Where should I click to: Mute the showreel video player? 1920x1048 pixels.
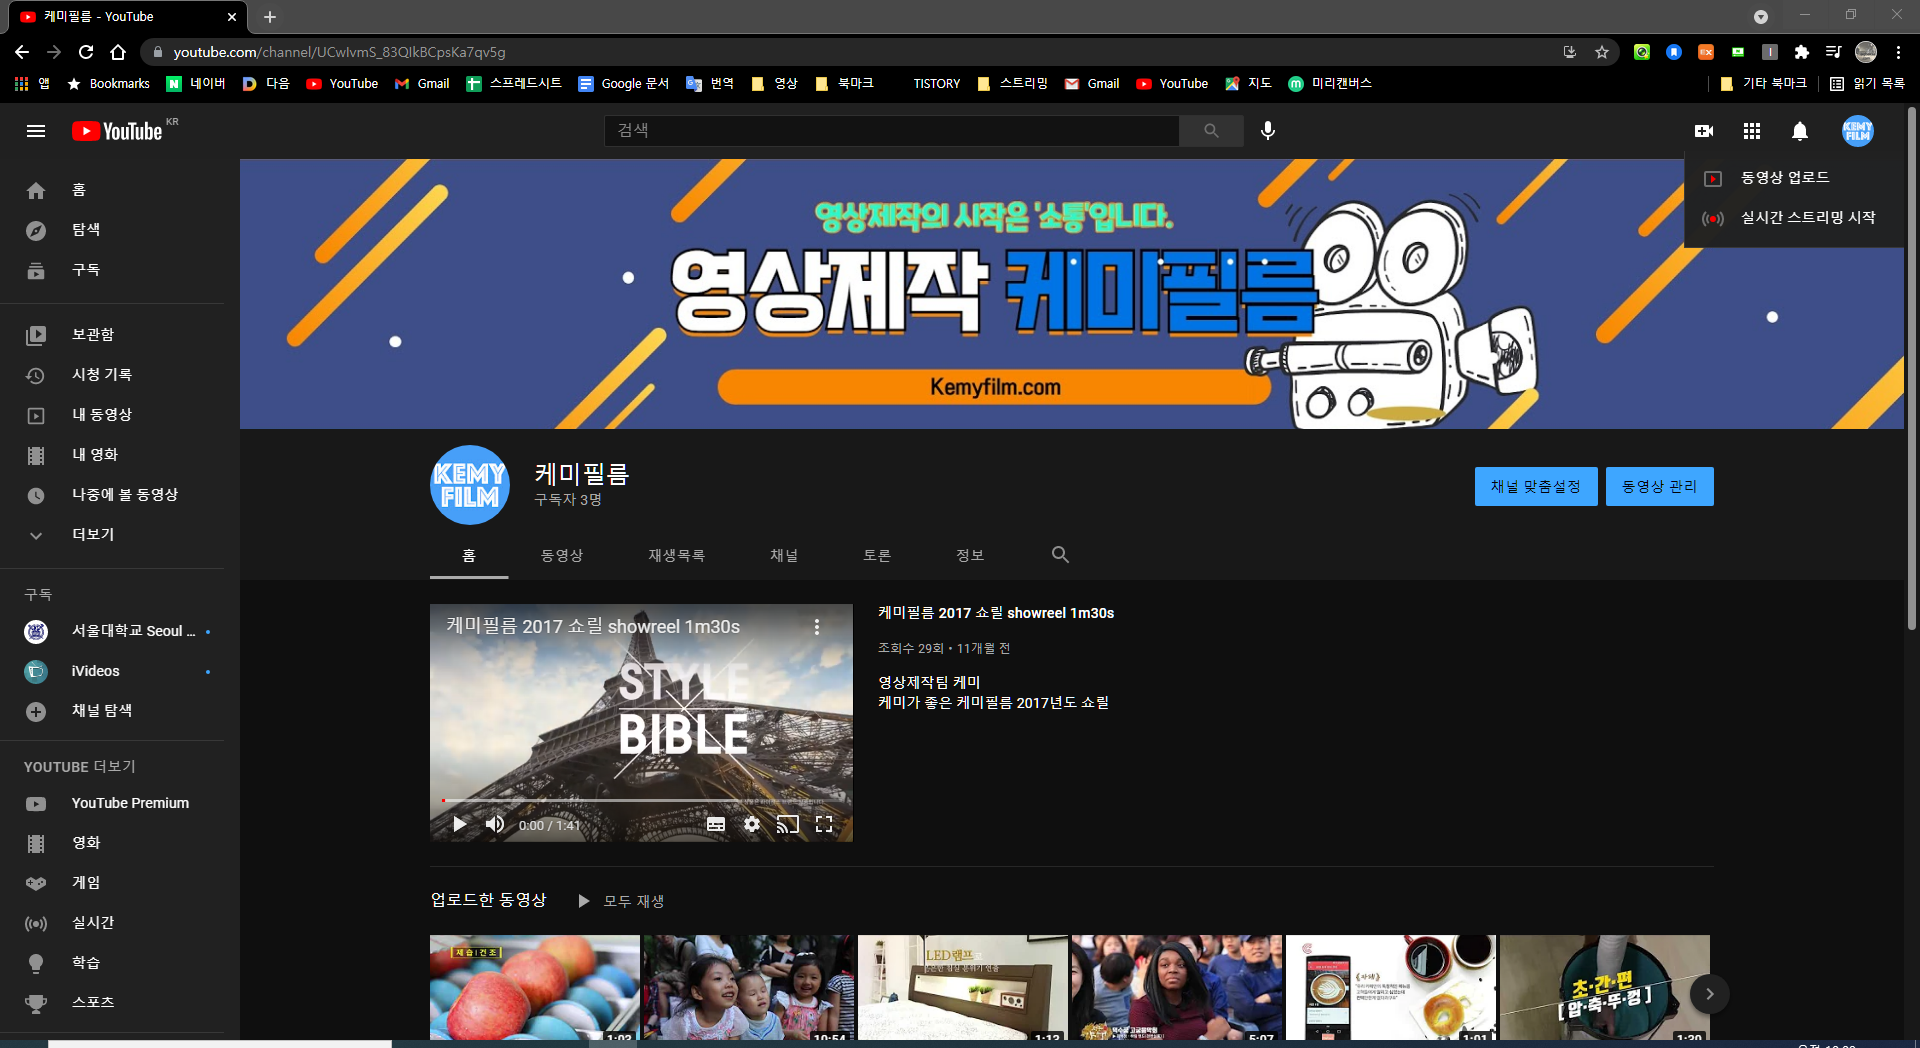click(x=495, y=824)
